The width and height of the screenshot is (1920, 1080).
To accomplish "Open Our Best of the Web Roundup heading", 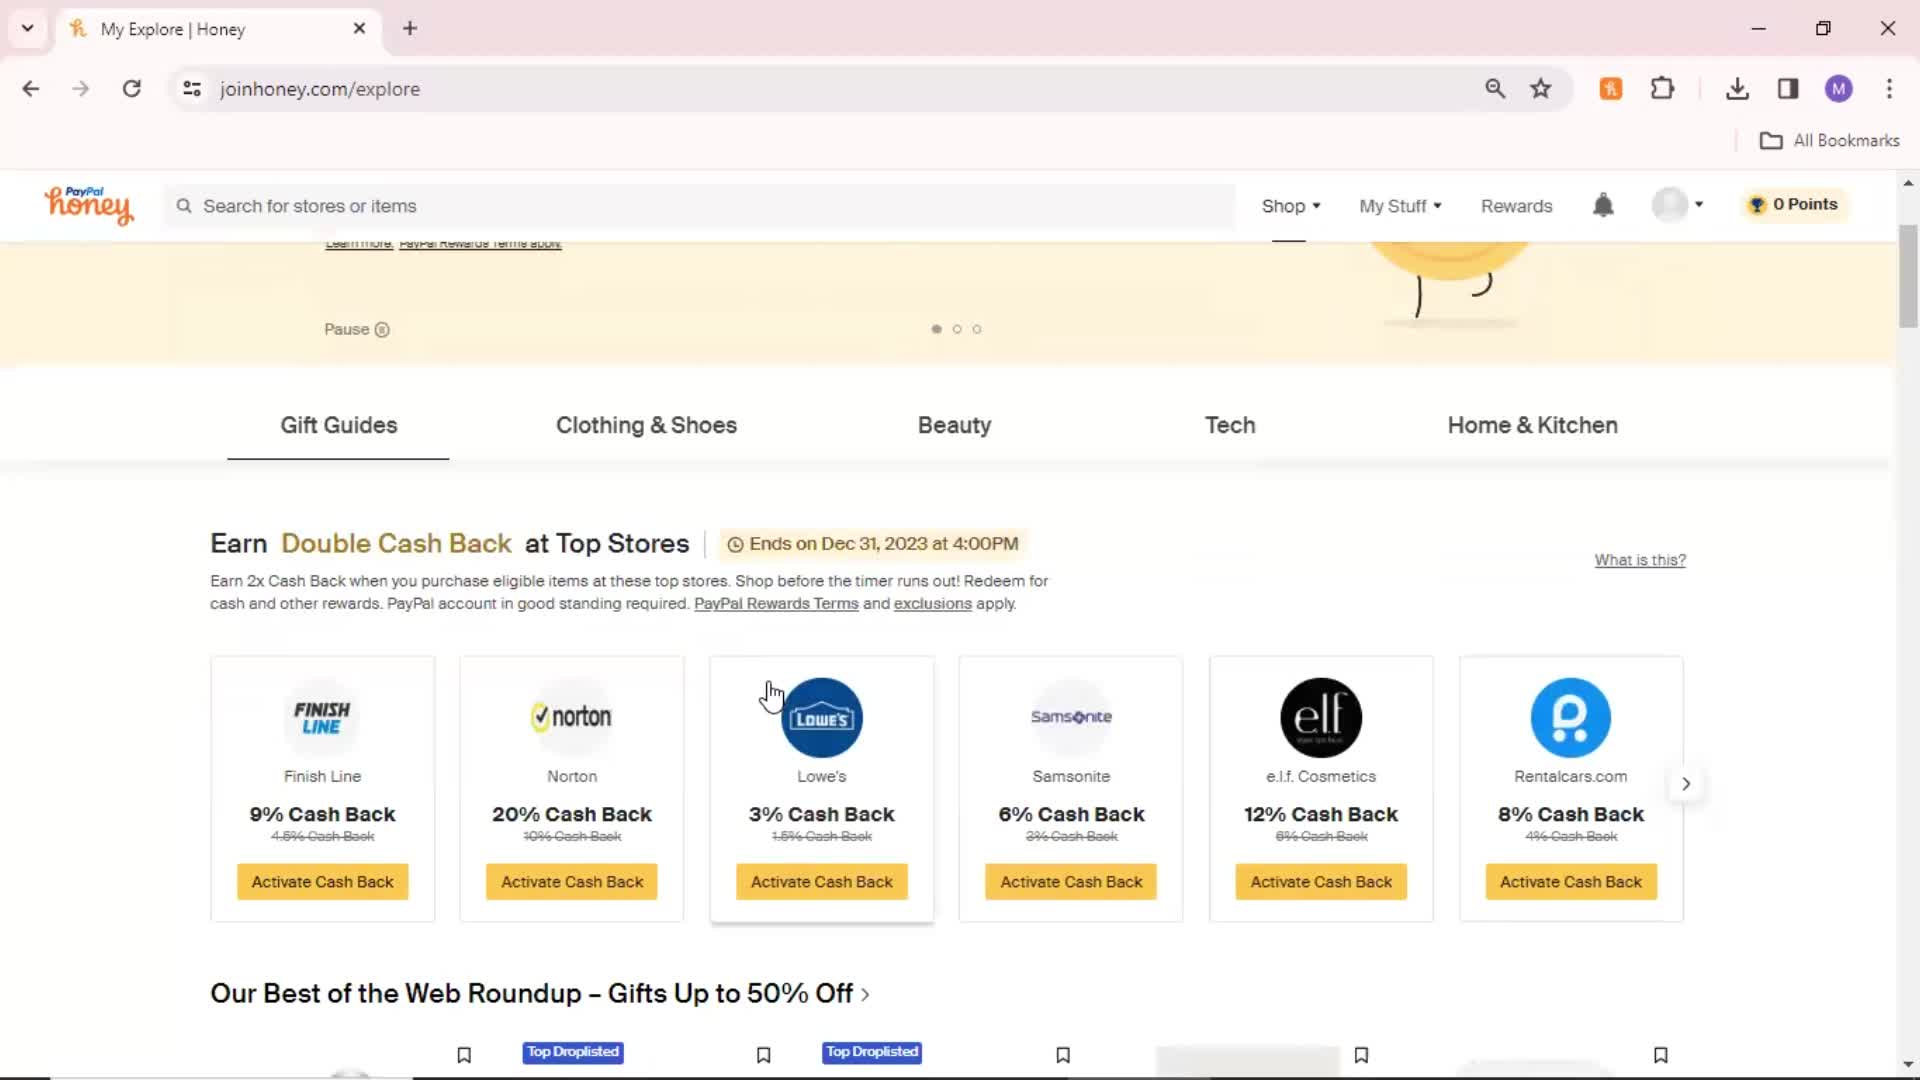I will (540, 994).
